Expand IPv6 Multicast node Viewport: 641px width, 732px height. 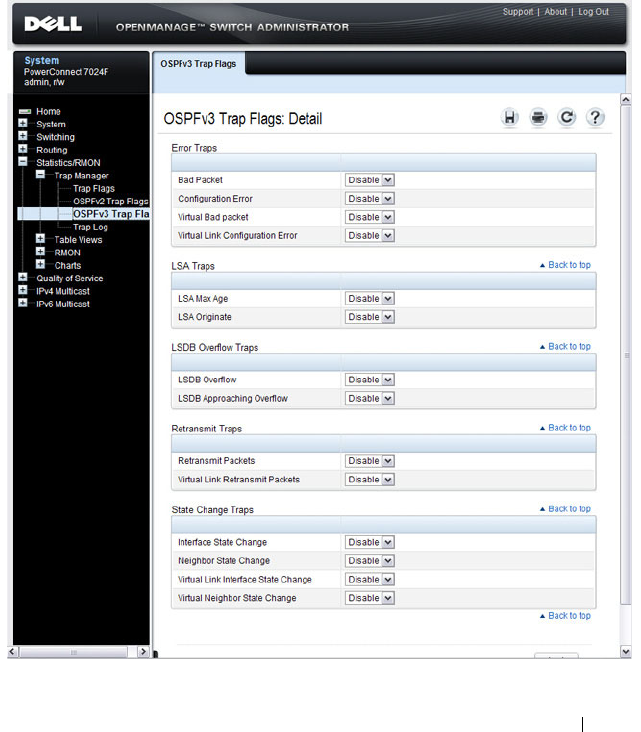point(22,303)
